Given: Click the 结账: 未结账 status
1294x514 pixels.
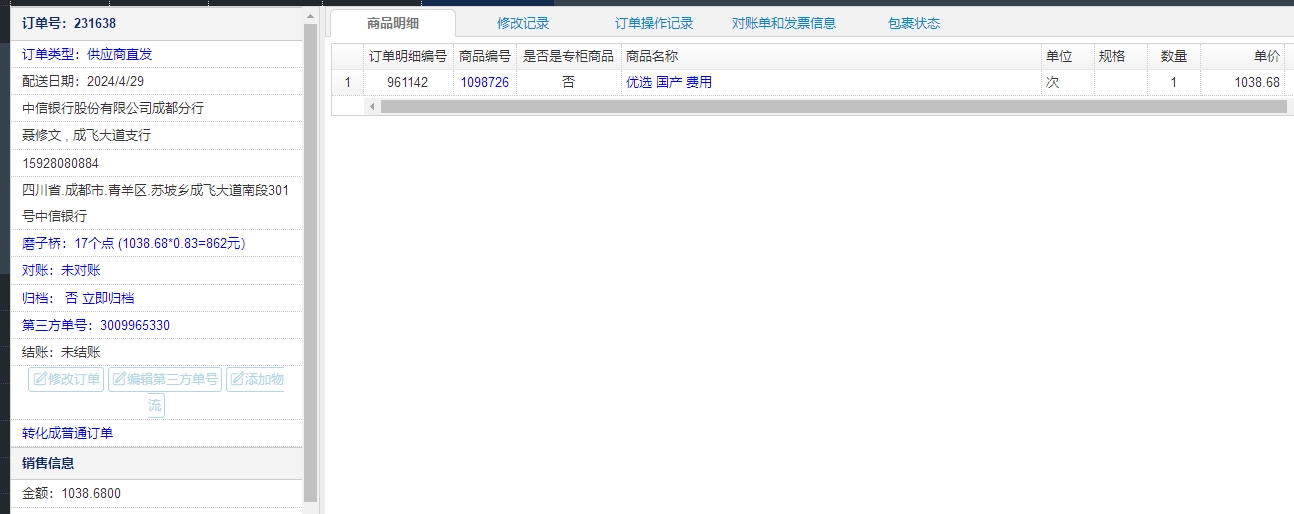Looking at the screenshot, I should tap(61, 352).
